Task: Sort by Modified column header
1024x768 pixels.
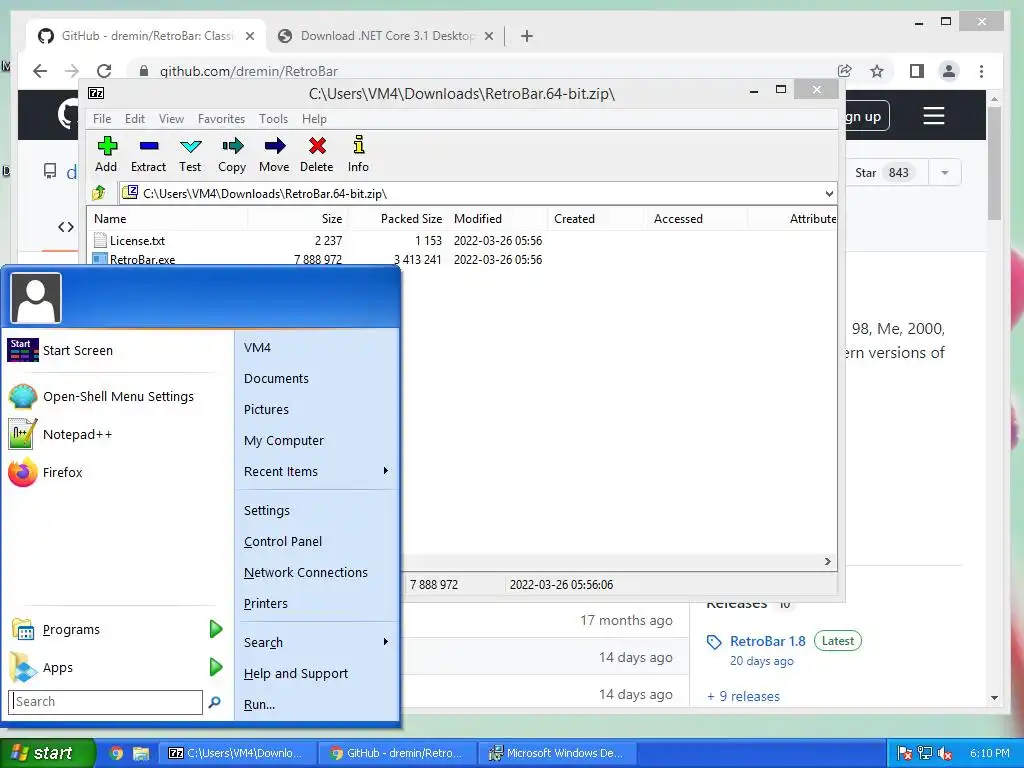Action: tap(478, 219)
